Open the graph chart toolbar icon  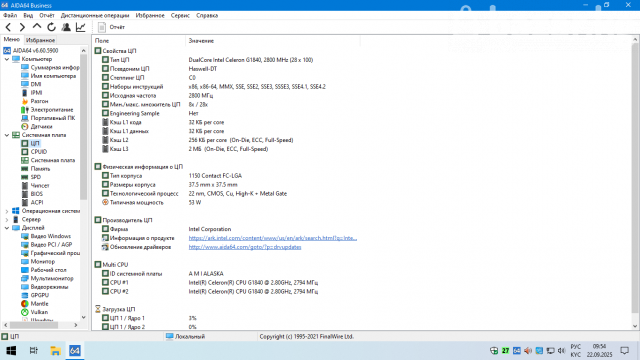coord(80,27)
